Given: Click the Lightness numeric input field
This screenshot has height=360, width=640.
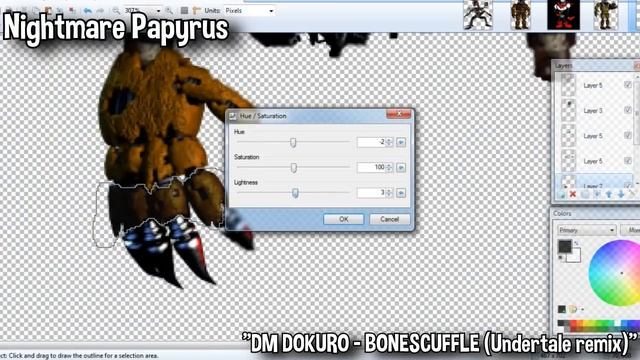Looking at the screenshot, I should (371, 193).
